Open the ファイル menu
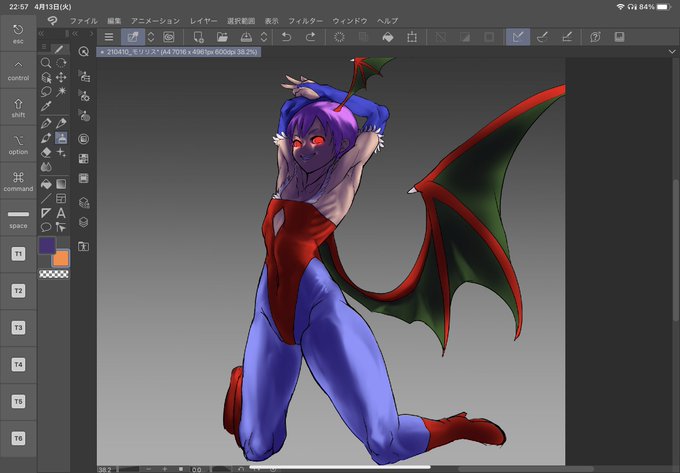This screenshot has width=680, height=473. click(83, 21)
